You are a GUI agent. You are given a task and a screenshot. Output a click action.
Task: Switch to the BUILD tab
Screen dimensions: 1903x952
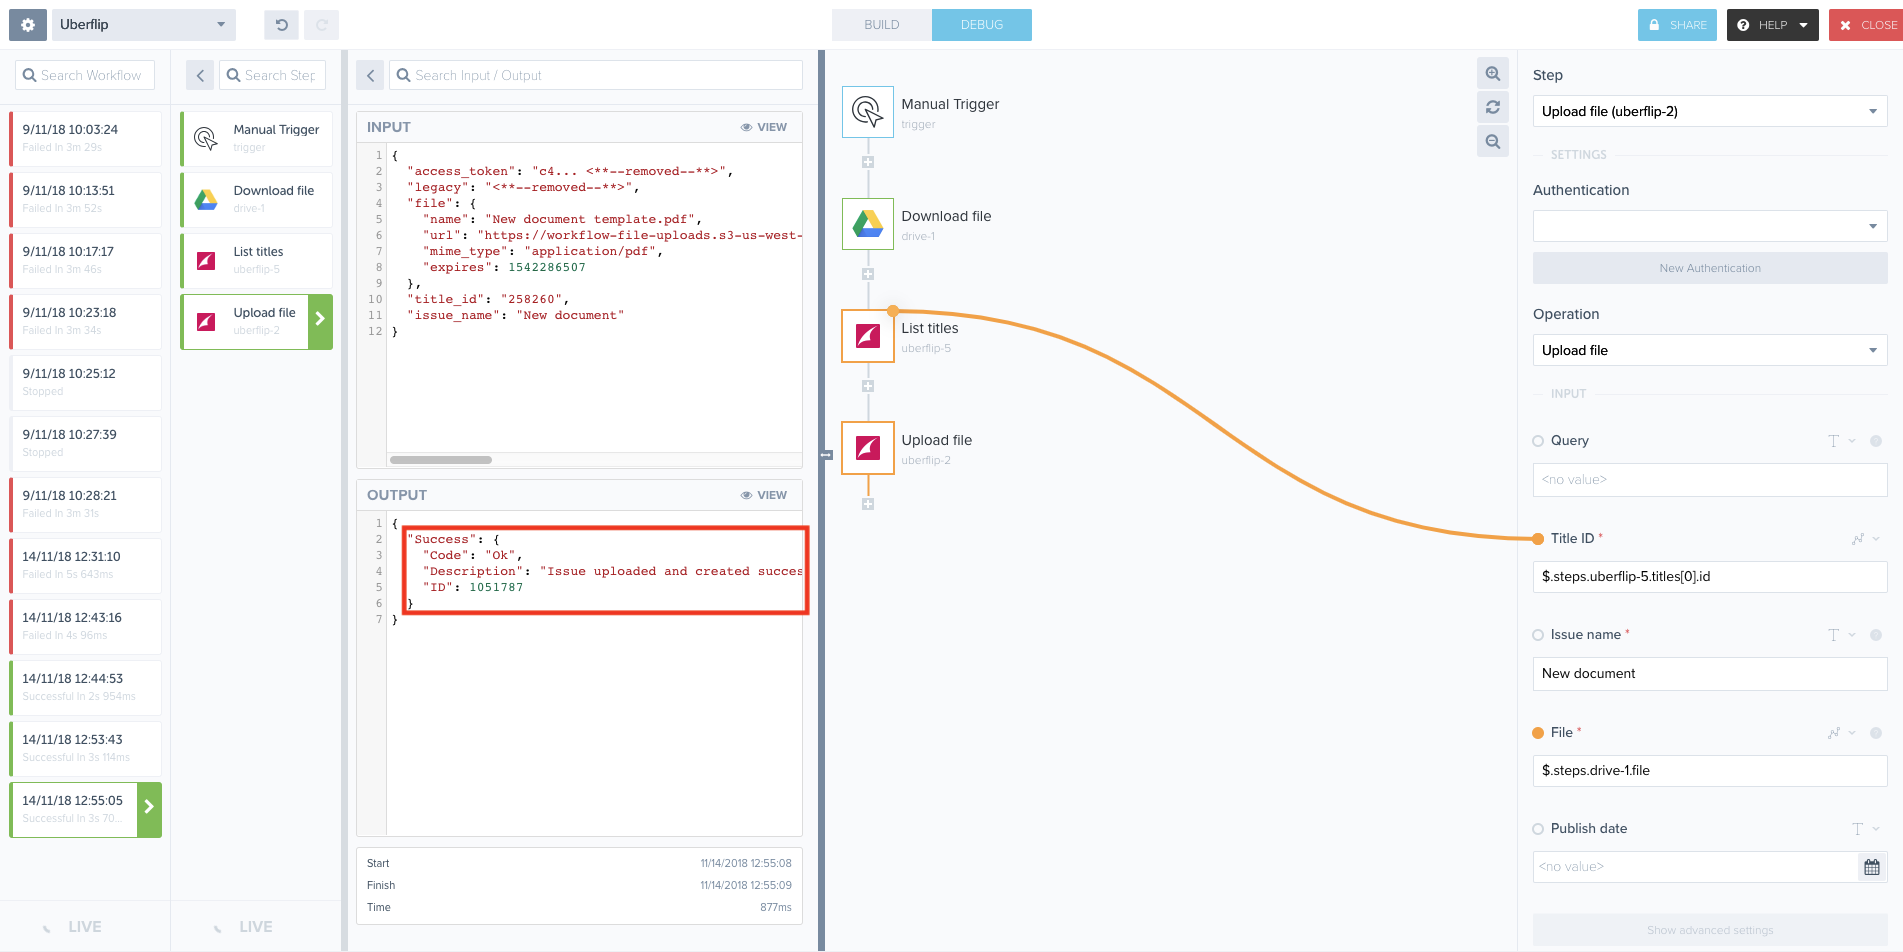[881, 24]
